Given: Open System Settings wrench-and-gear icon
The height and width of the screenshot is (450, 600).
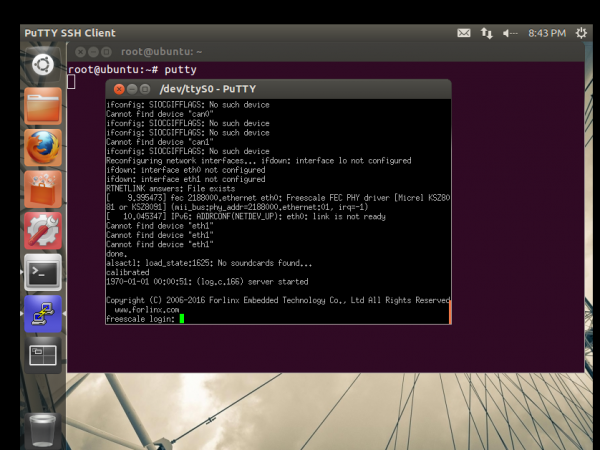Looking at the screenshot, I should [x=43, y=230].
